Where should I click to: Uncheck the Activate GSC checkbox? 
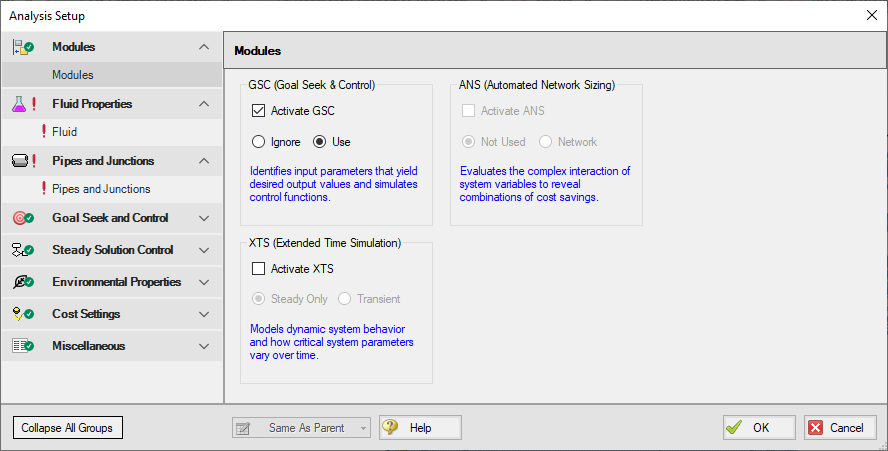259,111
